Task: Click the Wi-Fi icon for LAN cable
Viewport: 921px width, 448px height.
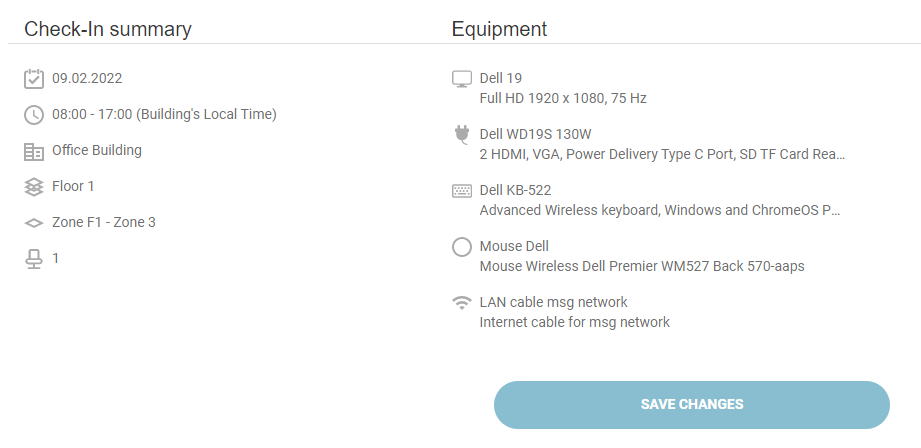Action: 461,302
